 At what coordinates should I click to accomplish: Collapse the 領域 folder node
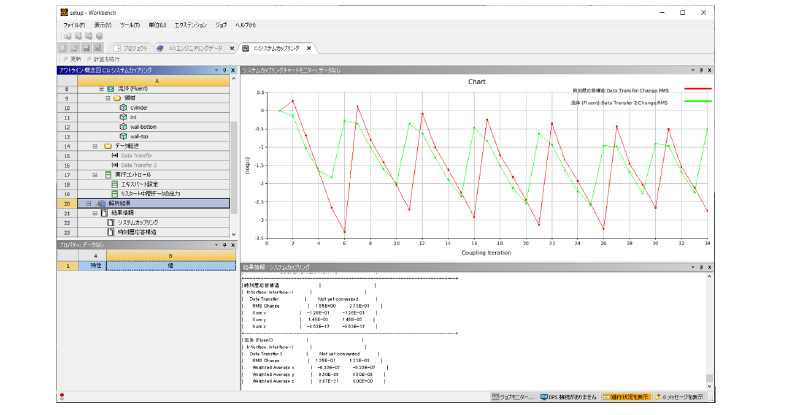tap(106, 98)
